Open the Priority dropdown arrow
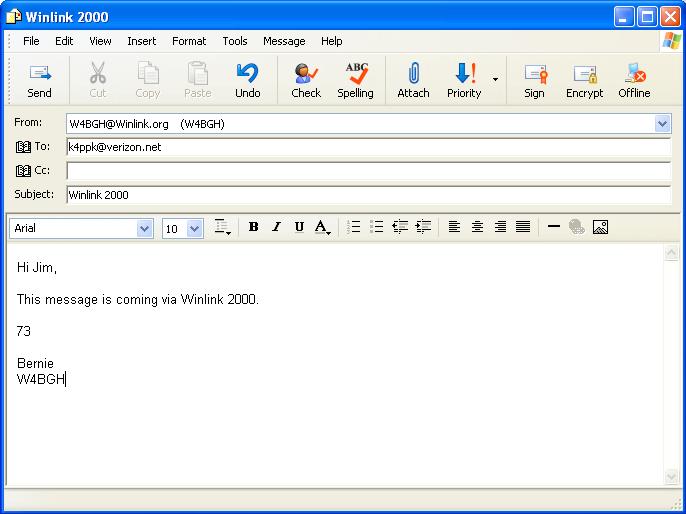This screenshot has width=686, height=514. tap(495, 80)
